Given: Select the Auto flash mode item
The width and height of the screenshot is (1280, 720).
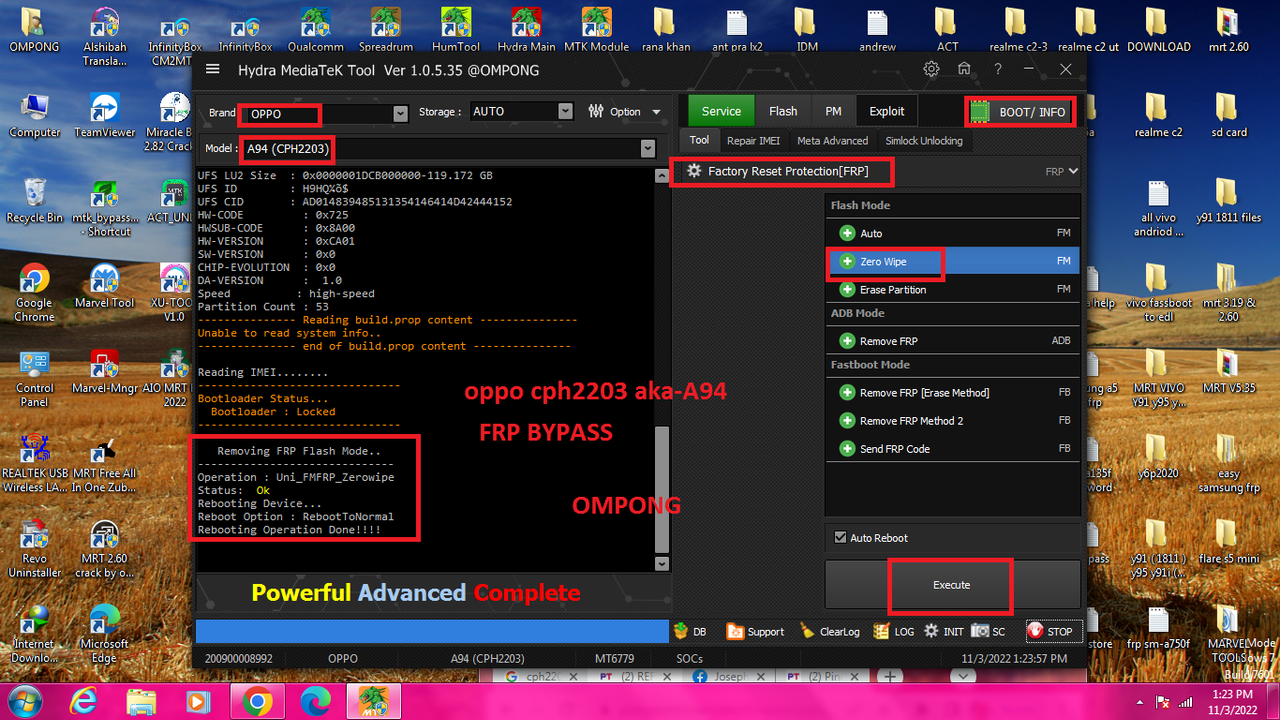Looking at the screenshot, I should point(952,233).
